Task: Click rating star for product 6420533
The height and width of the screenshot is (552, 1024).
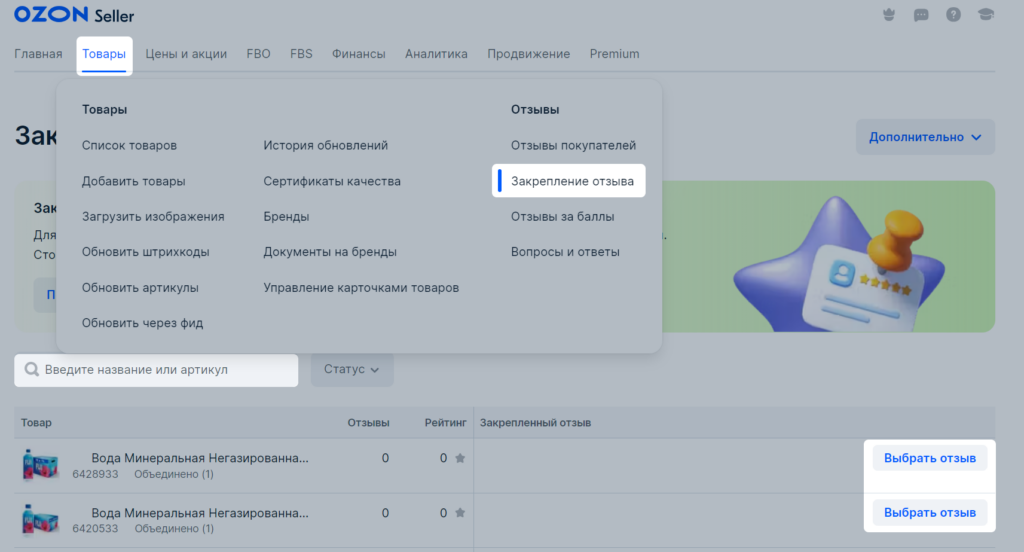Action: (460, 513)
